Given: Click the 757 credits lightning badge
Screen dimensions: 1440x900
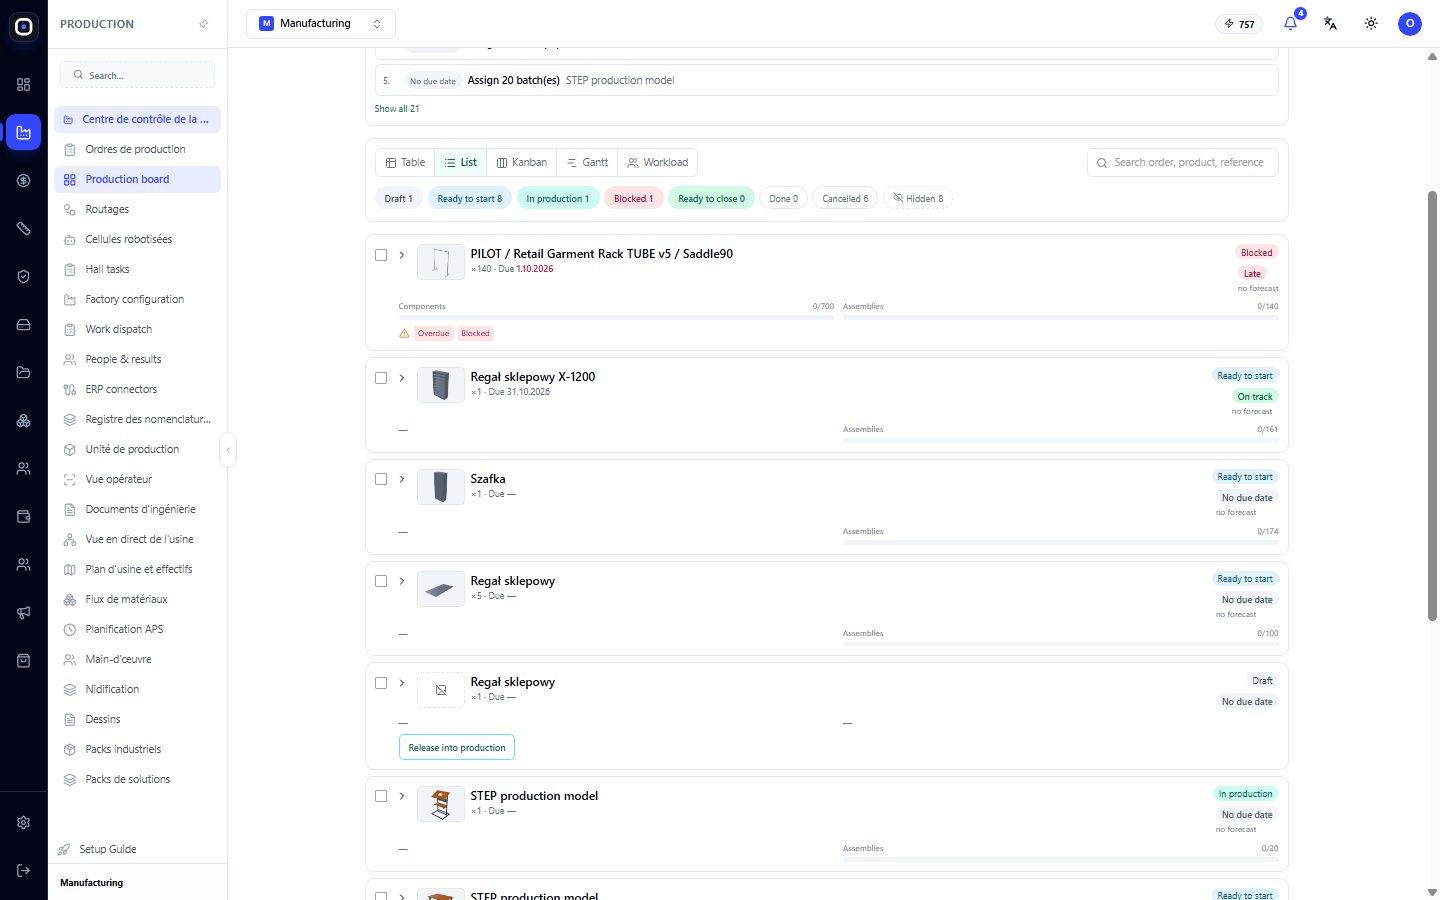Looking at the screenshot, I should [1239, 24].
